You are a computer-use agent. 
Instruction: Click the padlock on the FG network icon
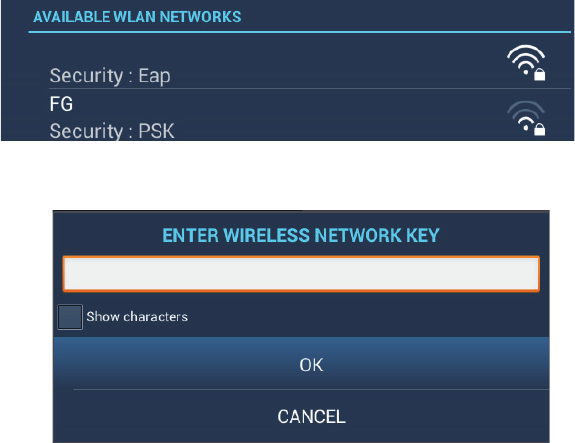tap(539, 129)
